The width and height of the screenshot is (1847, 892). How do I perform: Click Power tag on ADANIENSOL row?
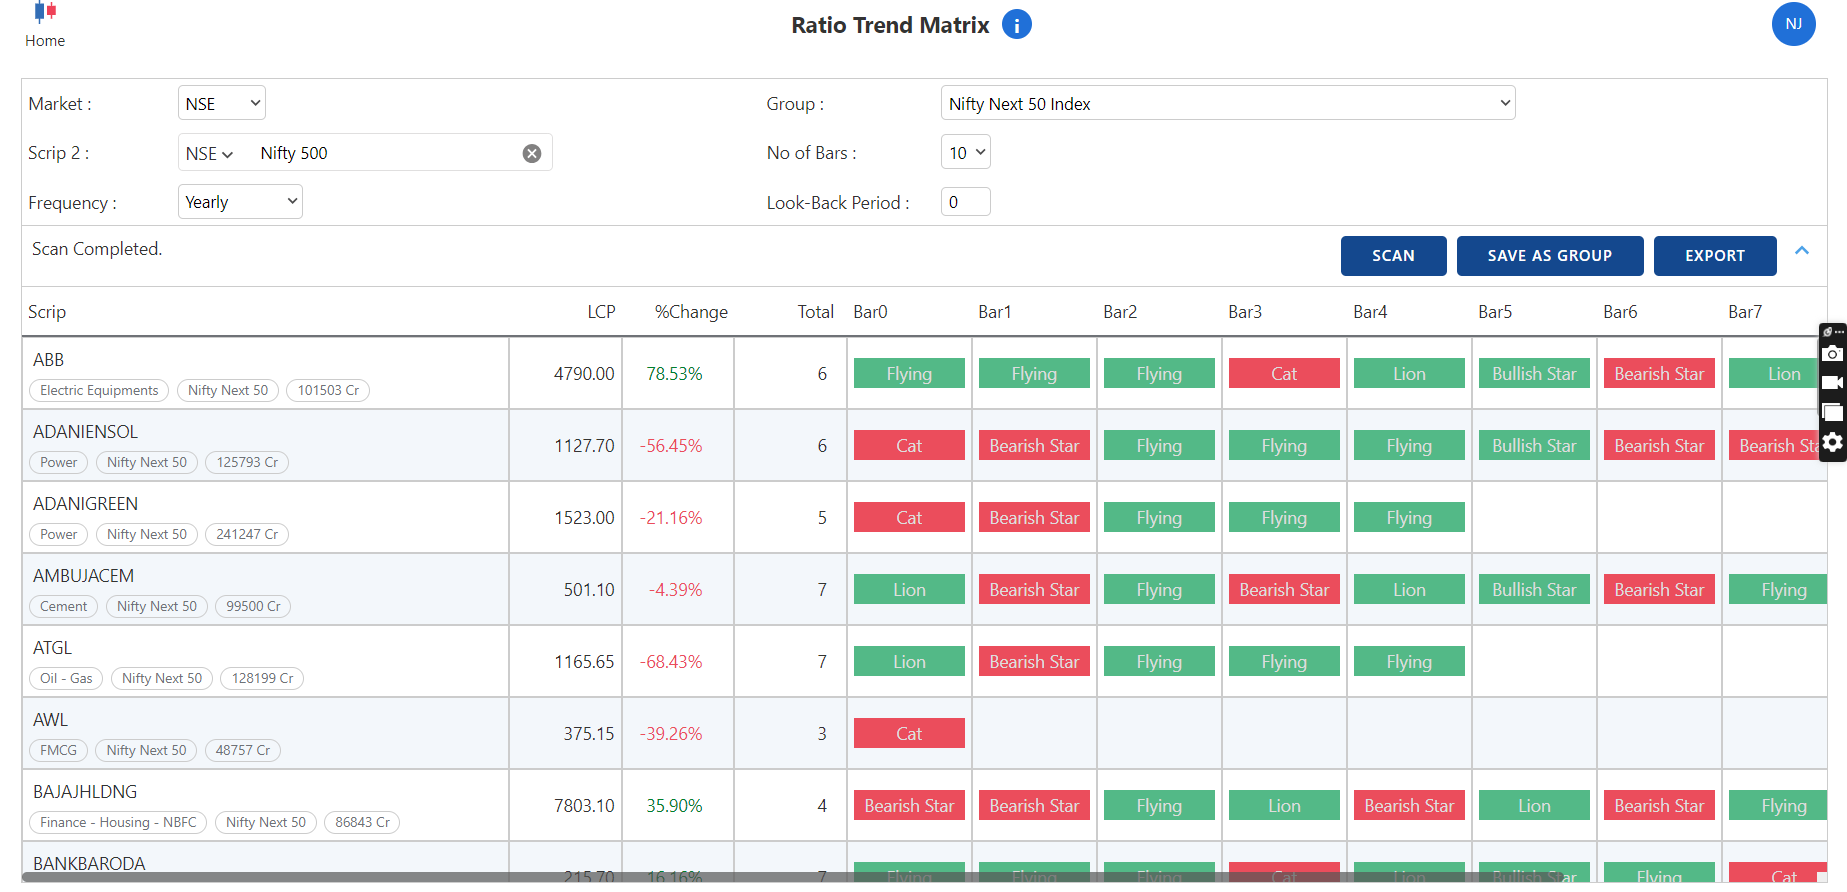58,462
